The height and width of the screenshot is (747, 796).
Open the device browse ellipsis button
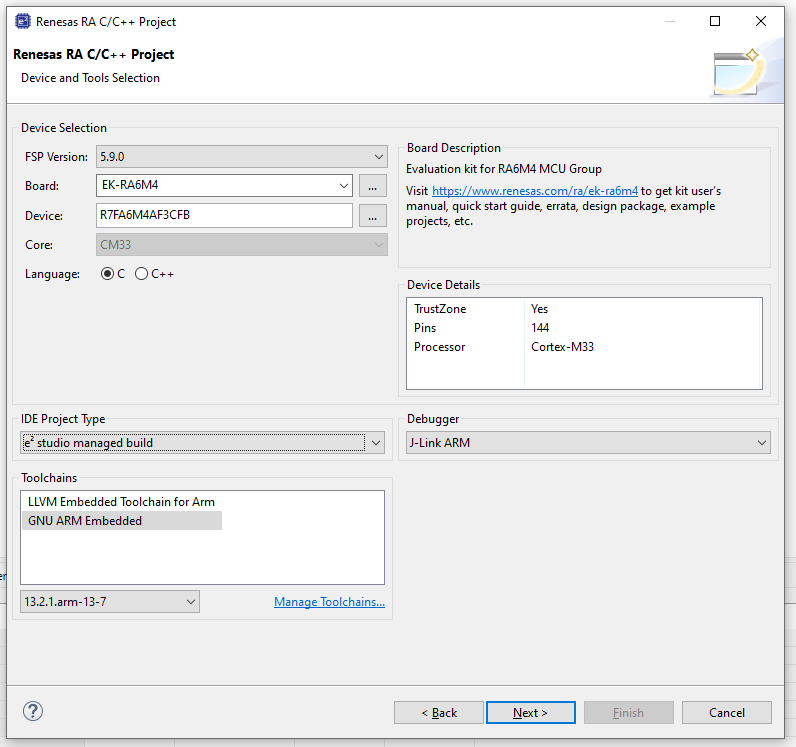pos(373,216)
